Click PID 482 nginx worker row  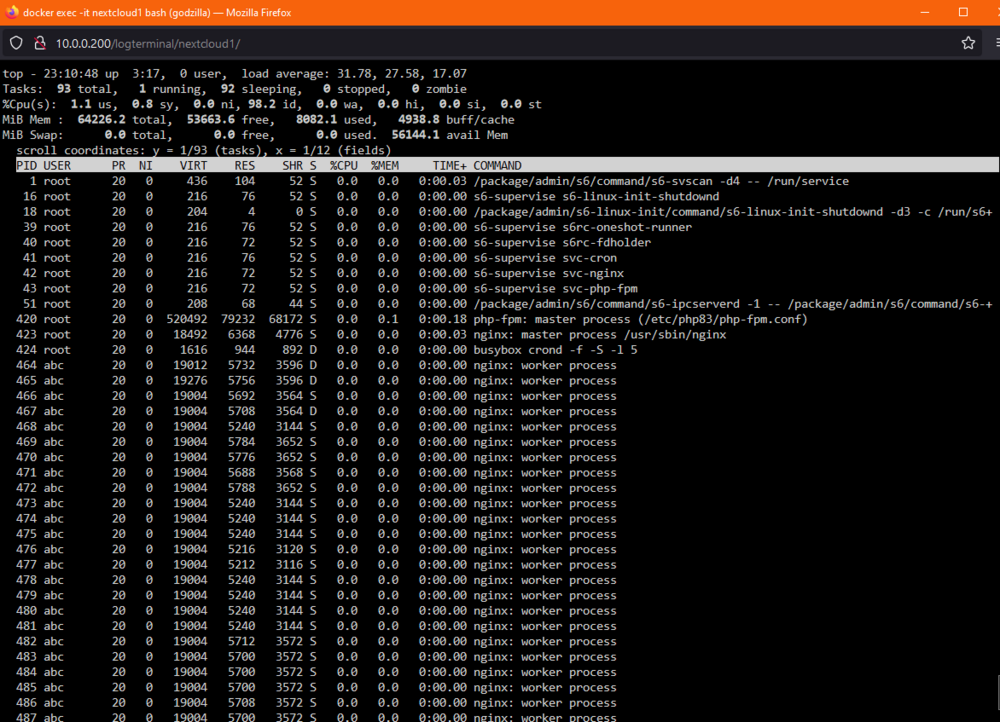(316, 641)
